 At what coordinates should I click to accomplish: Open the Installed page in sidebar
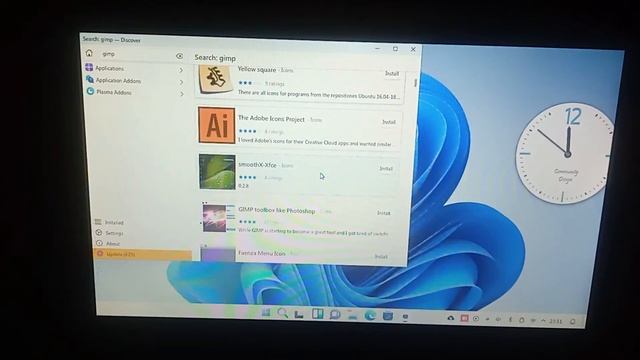pos(142,222)
